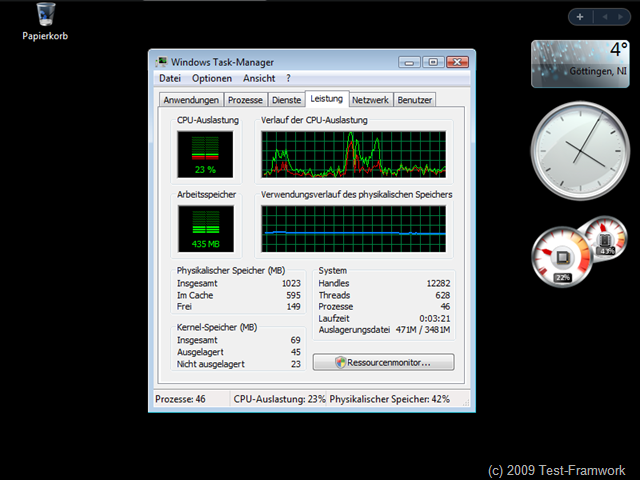640x480 pixels.
Task: Open the Papierkorb recycle bin icon
Action: click(45, 21)
